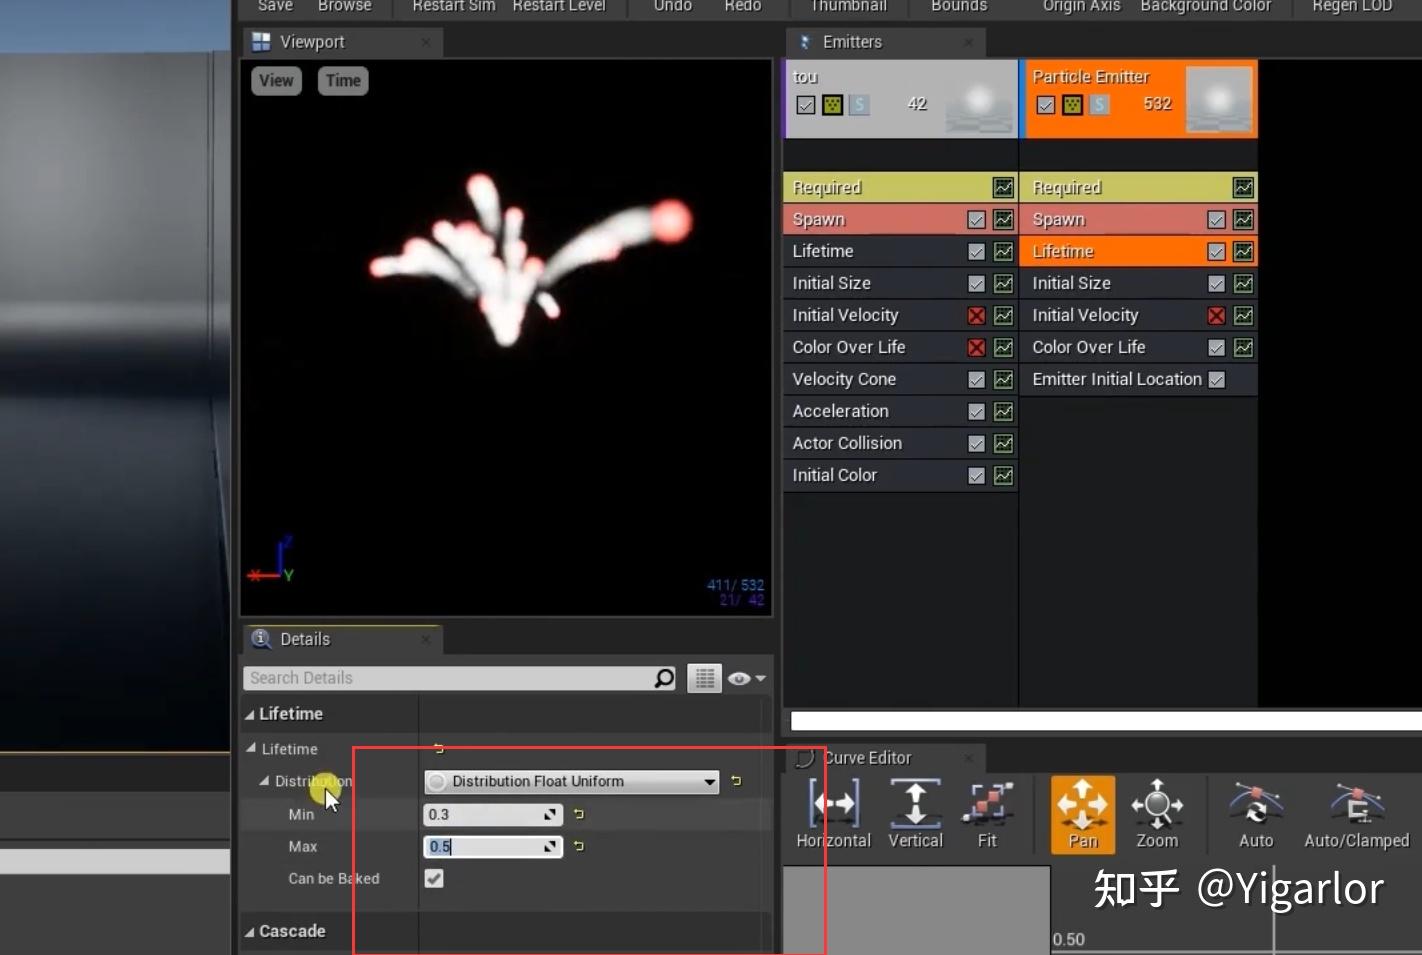This screenshot has width=1422, height=955.
Task: Activate Pan mode in Curve Editor
Action: (1083, 814)
